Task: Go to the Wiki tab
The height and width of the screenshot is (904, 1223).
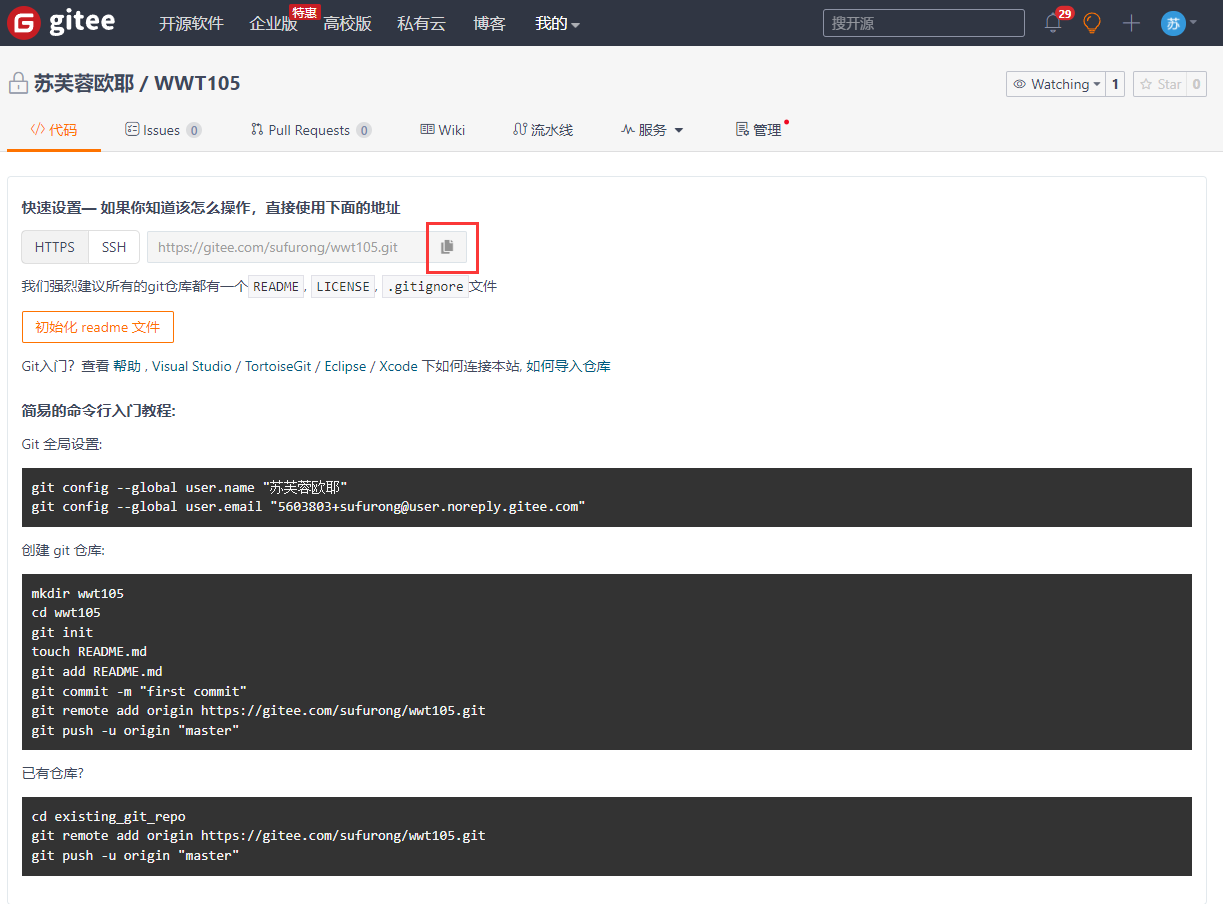Action: point(442,130)
